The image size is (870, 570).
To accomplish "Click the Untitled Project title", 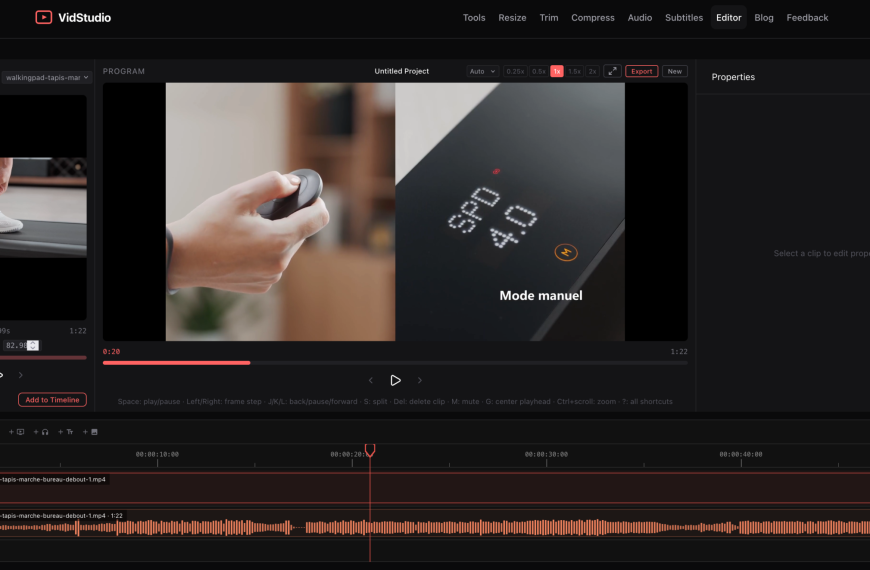I will (401, 71).
